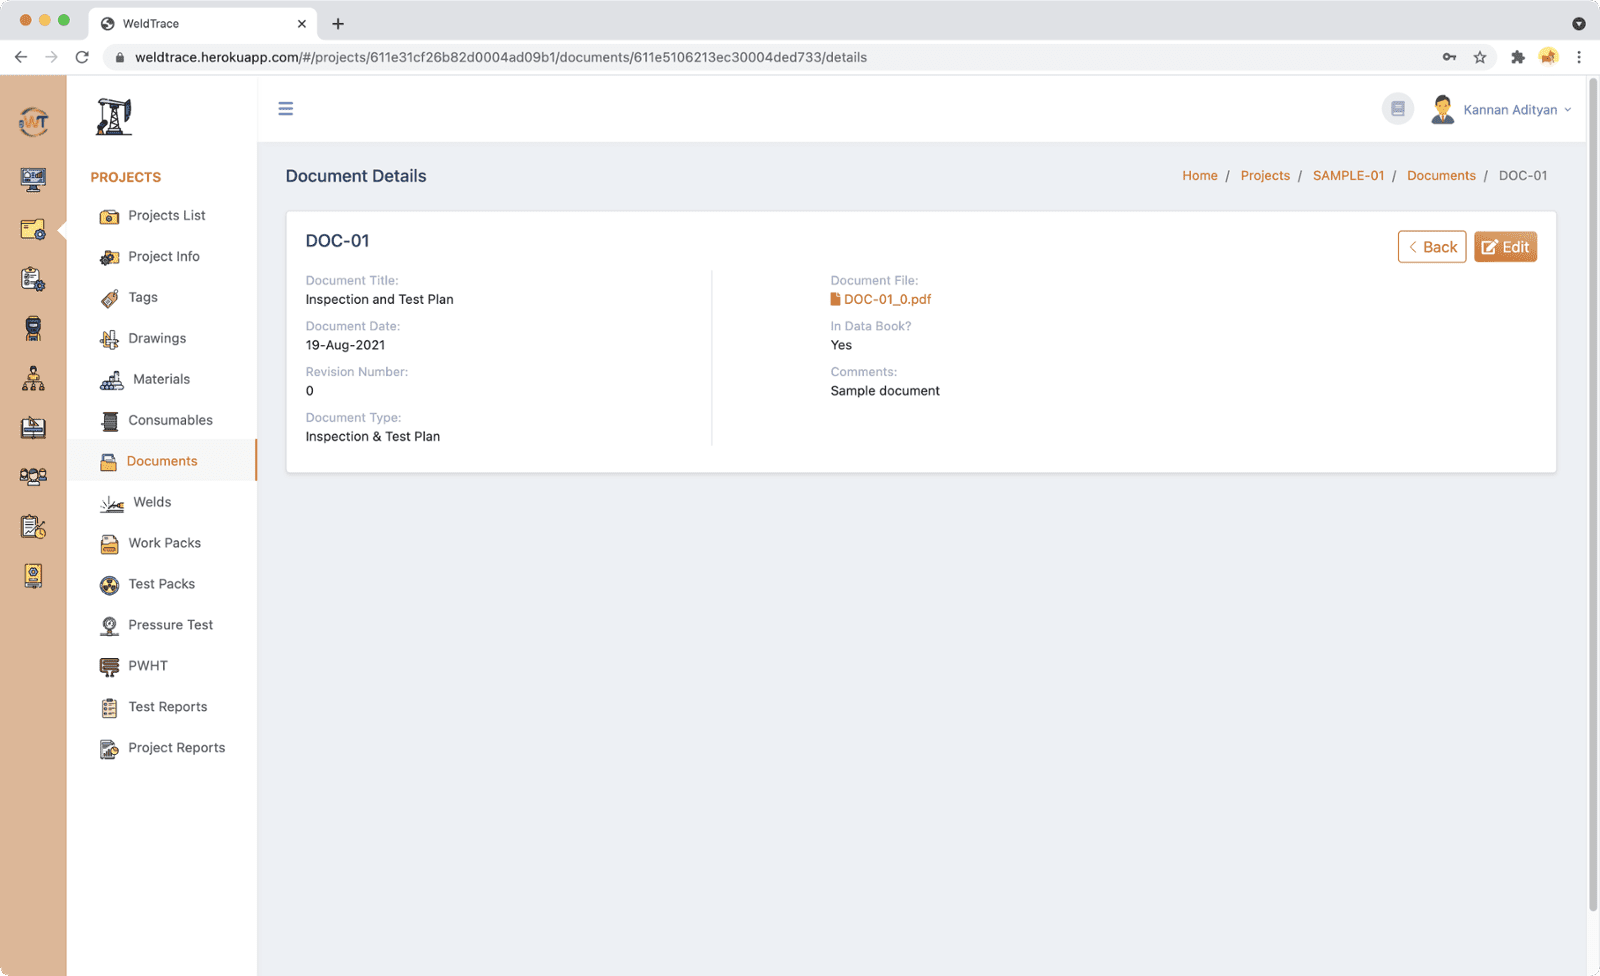The width and height of the screenshot is (1600, 976).
Task: Click the hamburger menu icon
Action: [285, 109]
